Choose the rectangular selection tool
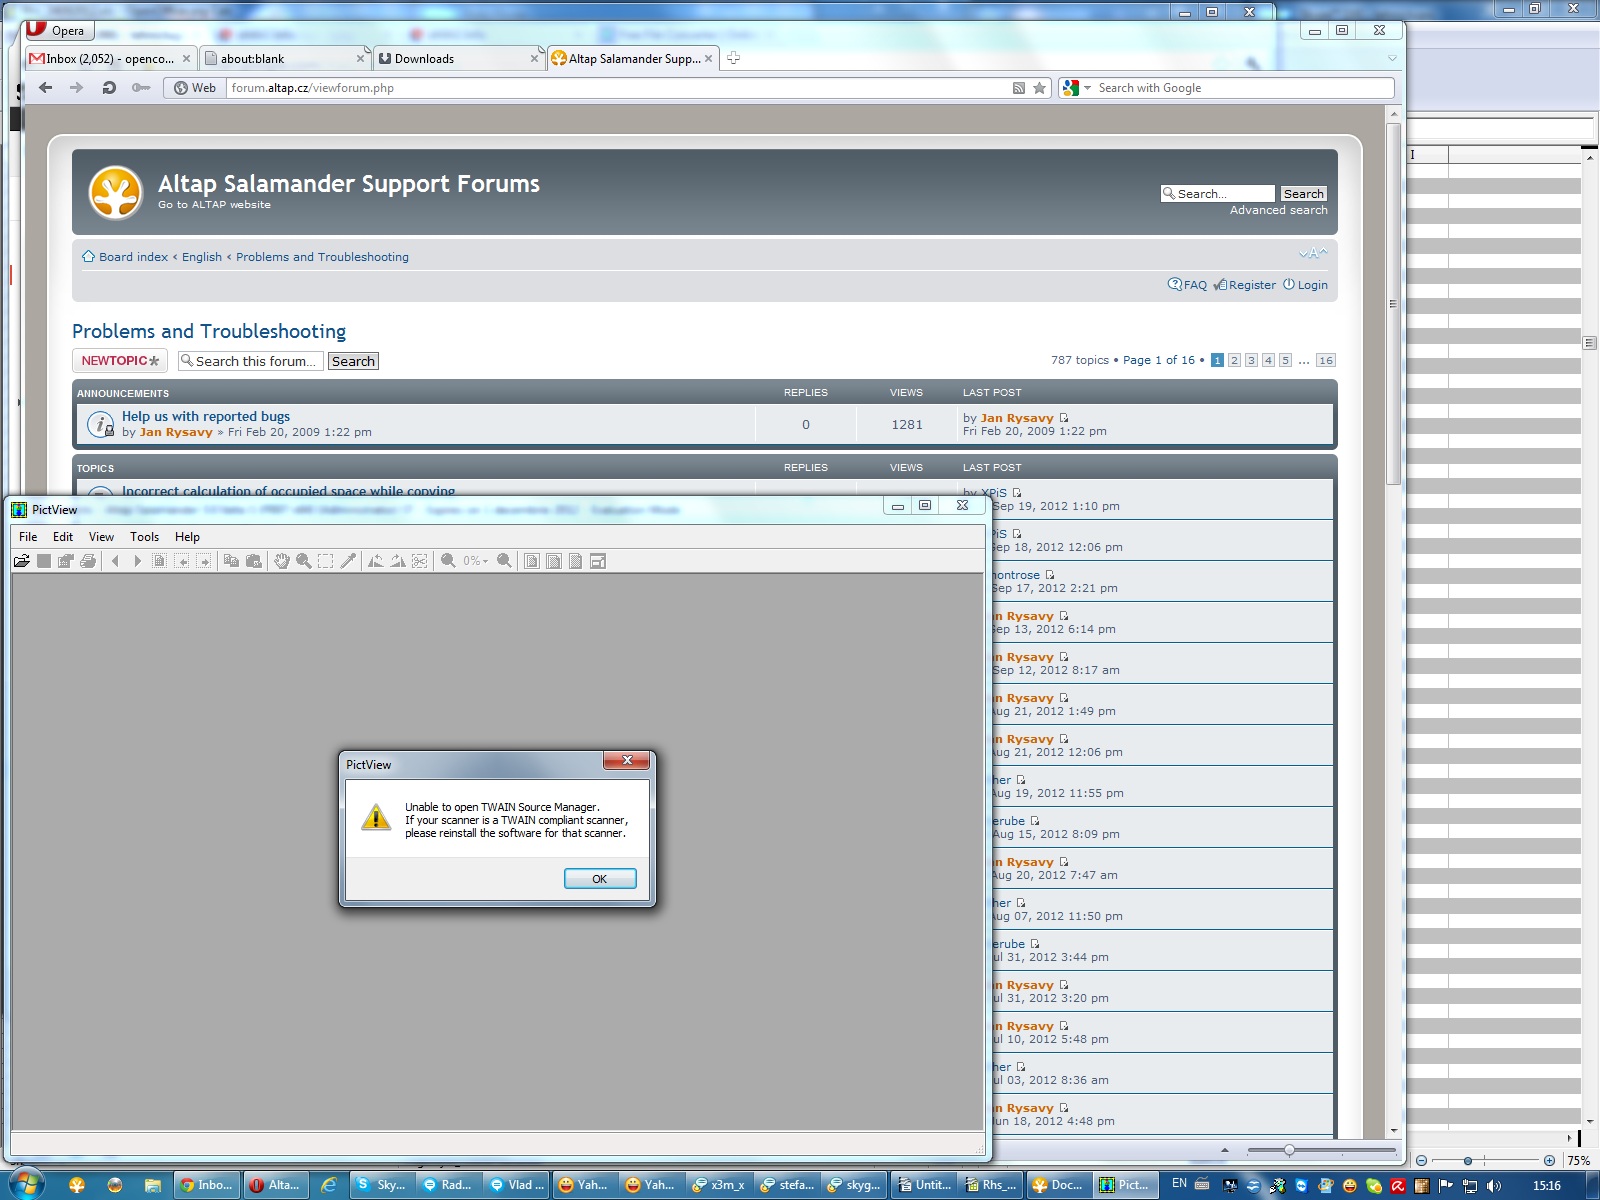This screenshot has height=1200, width=1600. pyautogui.click(x=325, y=561)
